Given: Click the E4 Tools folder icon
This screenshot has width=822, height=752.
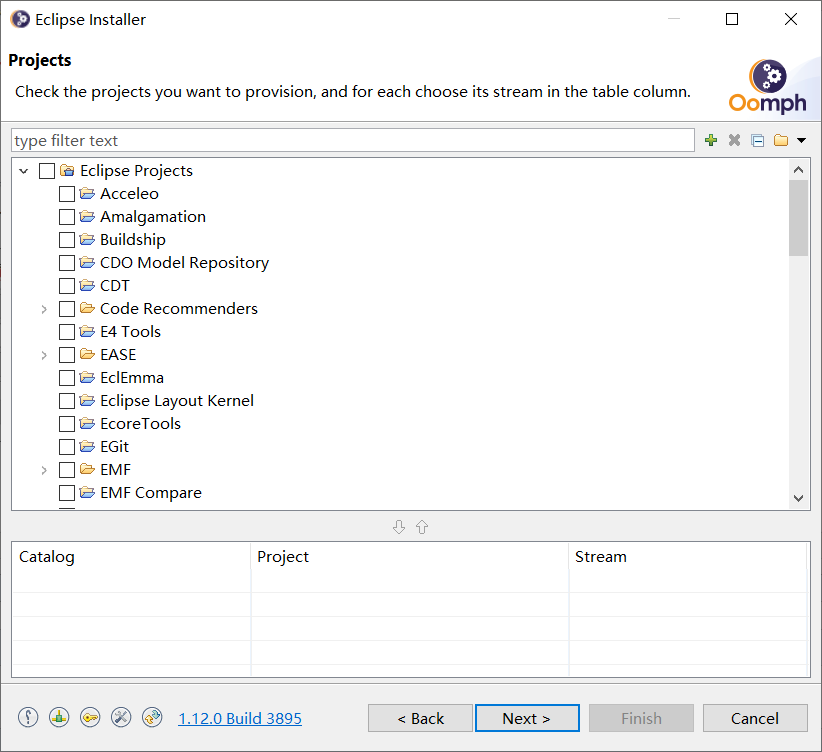Looking at the screenshot, I should pyautogui.click(x=87, y=331).
